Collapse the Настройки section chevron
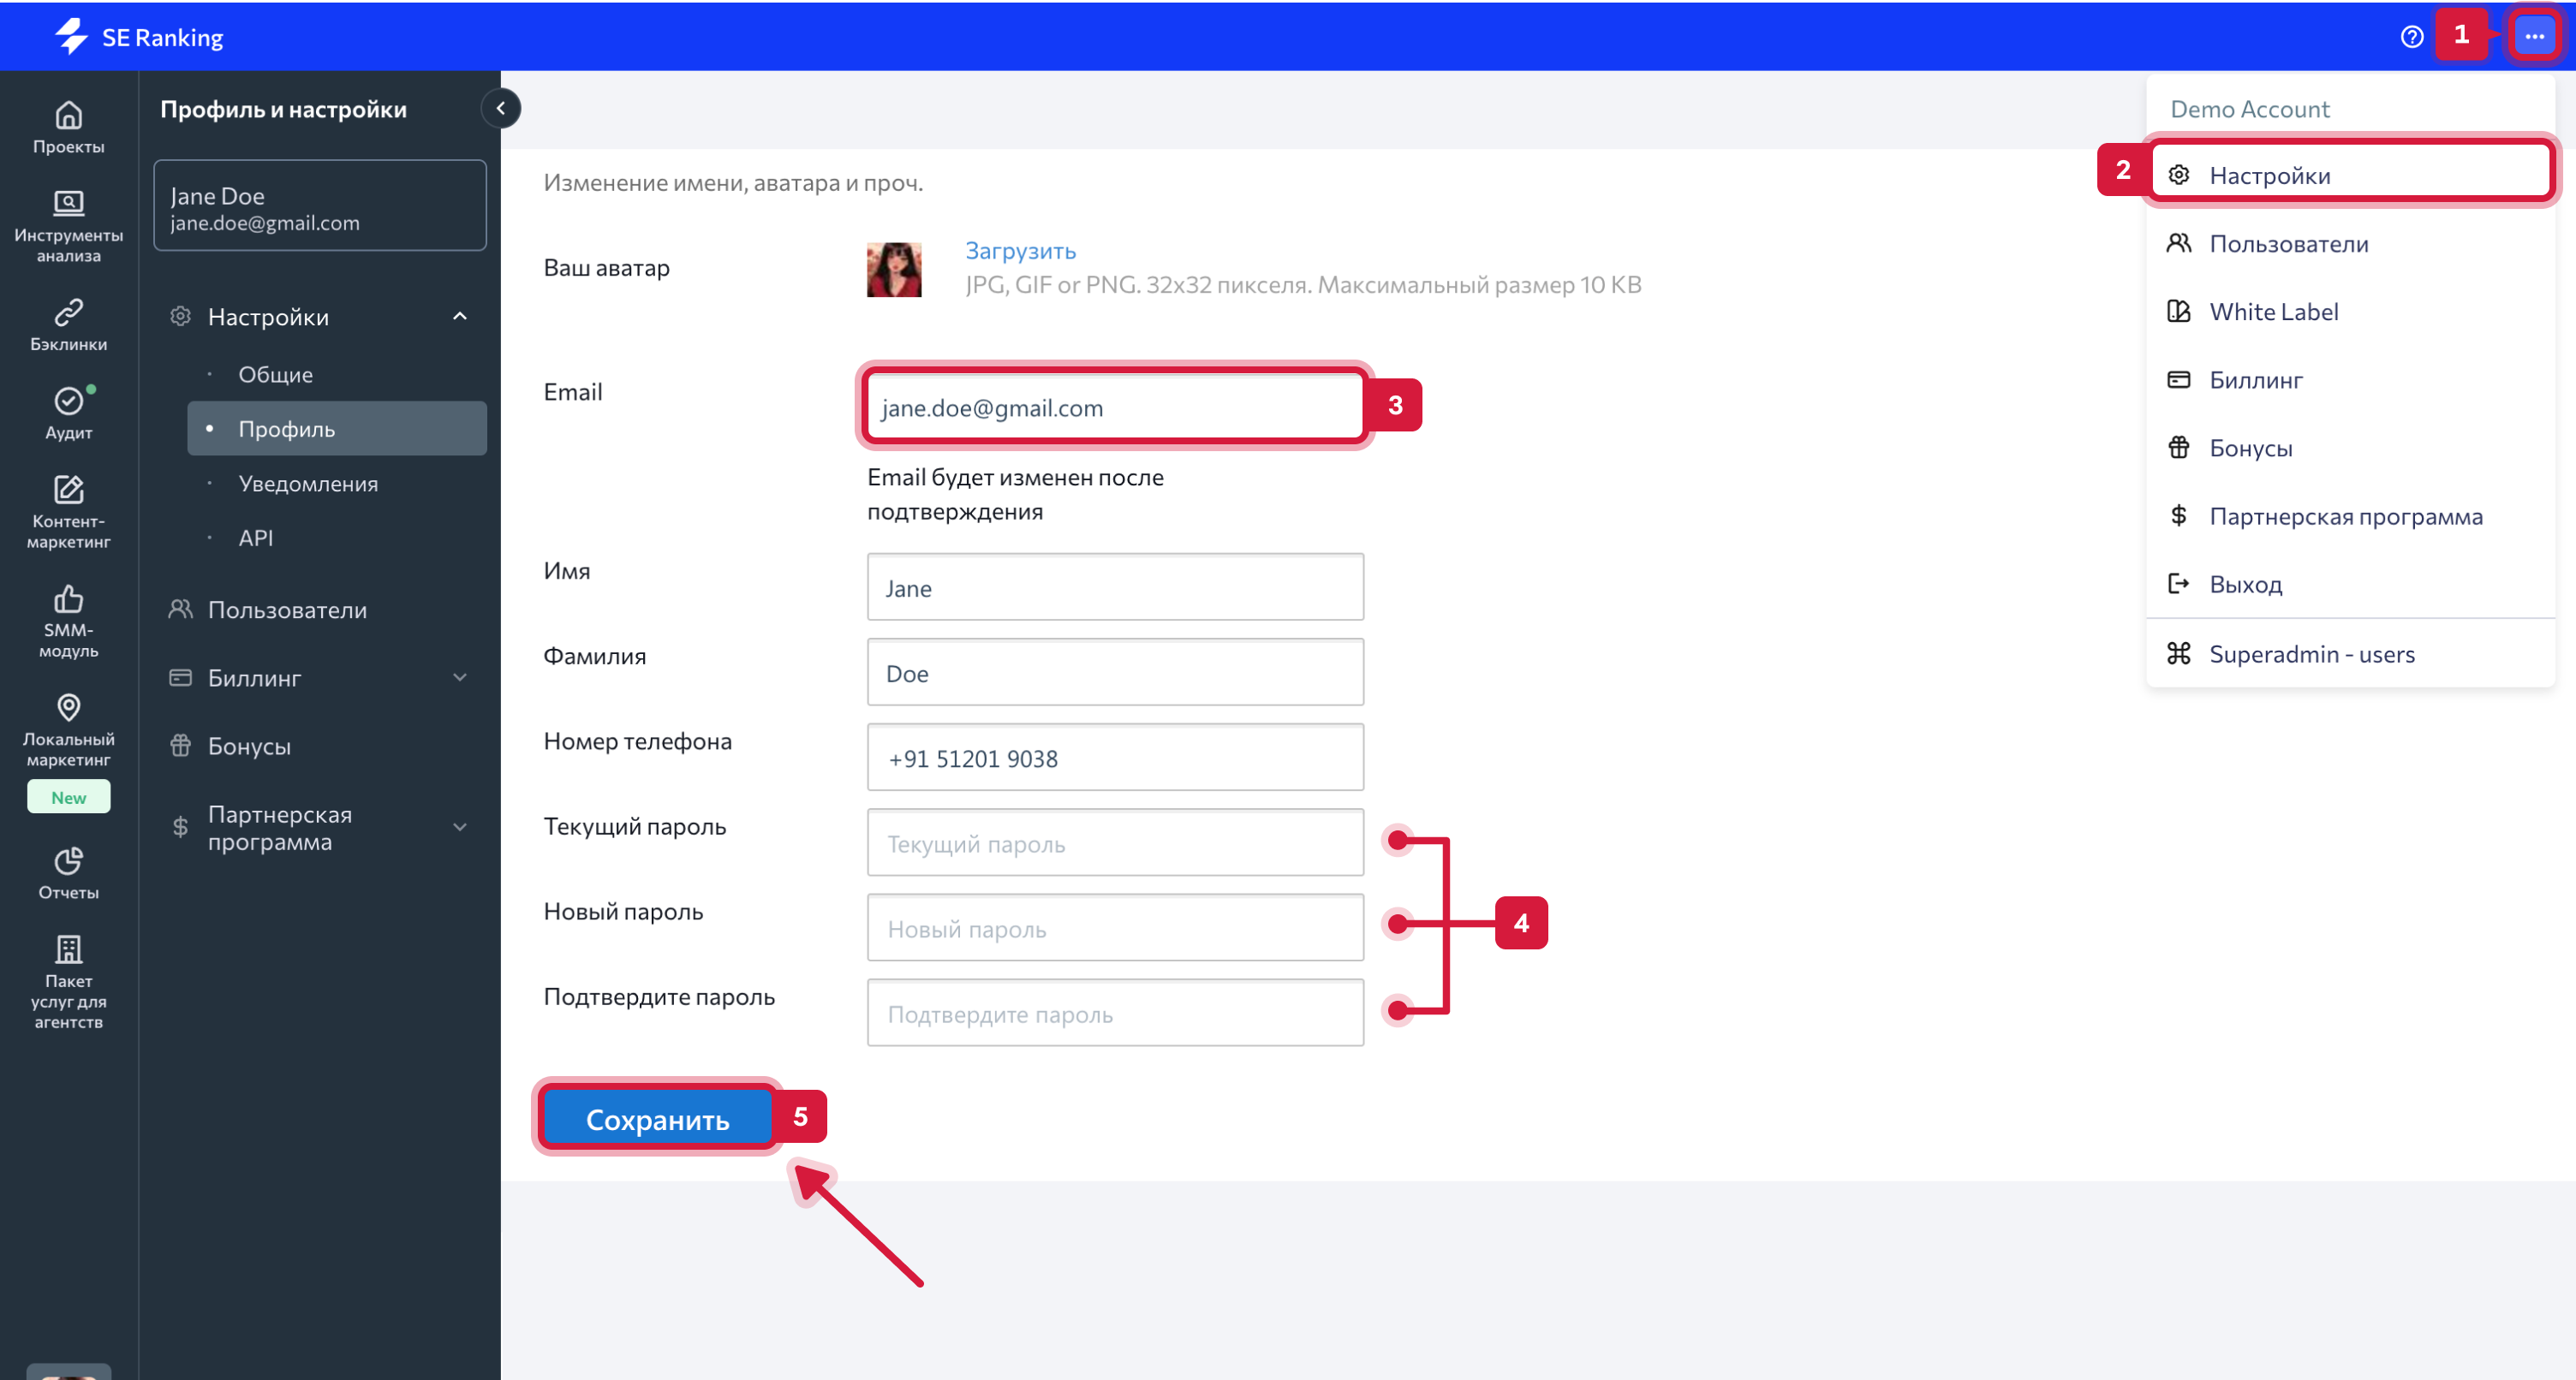The image size is (2576, 1380). tap(460, 316)
